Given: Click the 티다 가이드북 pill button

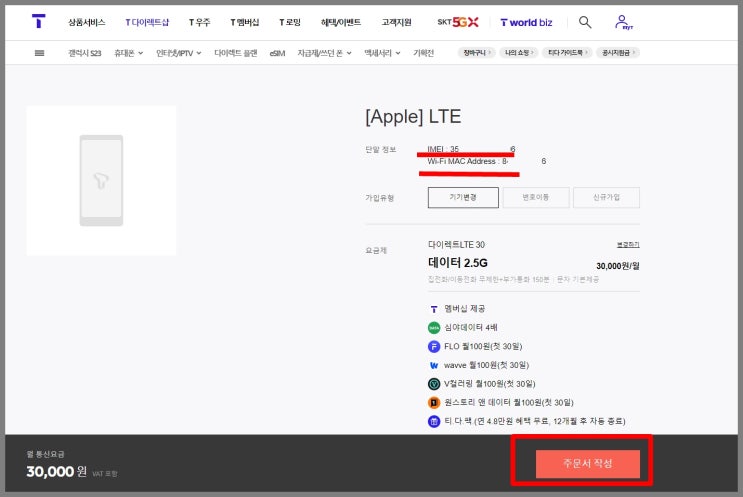Looking at the screenshot, I should [568, 53].
